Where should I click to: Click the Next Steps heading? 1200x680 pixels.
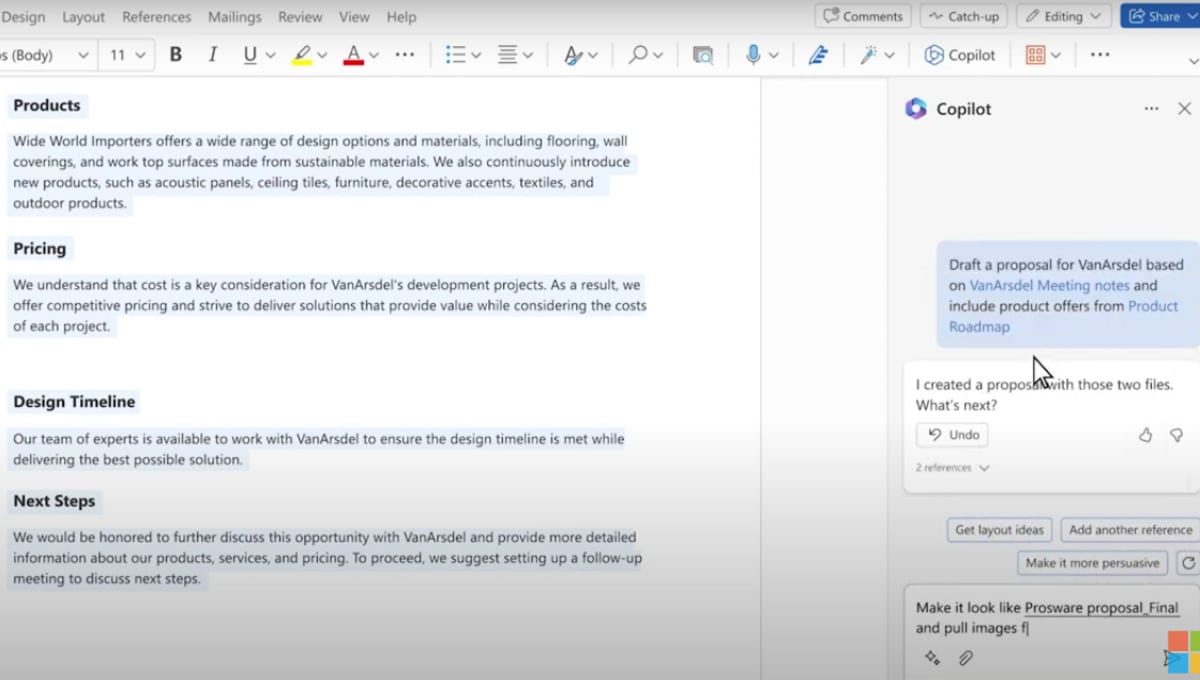coord(54,501)
